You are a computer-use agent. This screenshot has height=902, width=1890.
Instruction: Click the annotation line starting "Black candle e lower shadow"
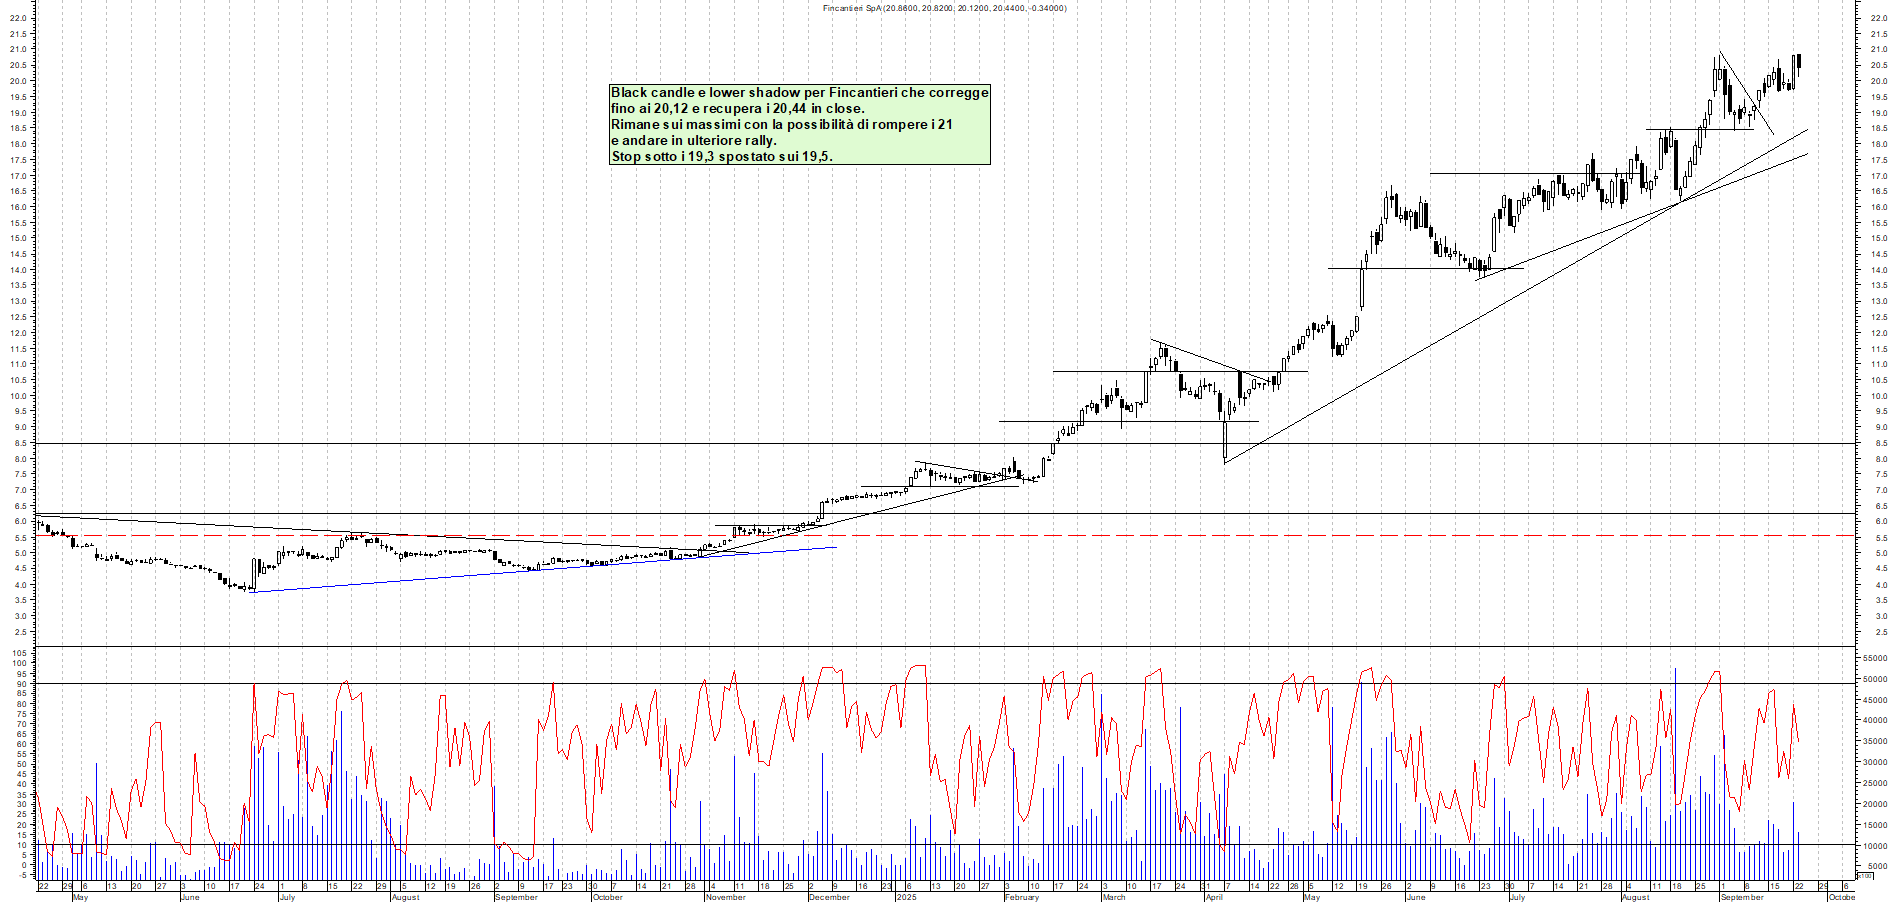click(x=800, y=92)
